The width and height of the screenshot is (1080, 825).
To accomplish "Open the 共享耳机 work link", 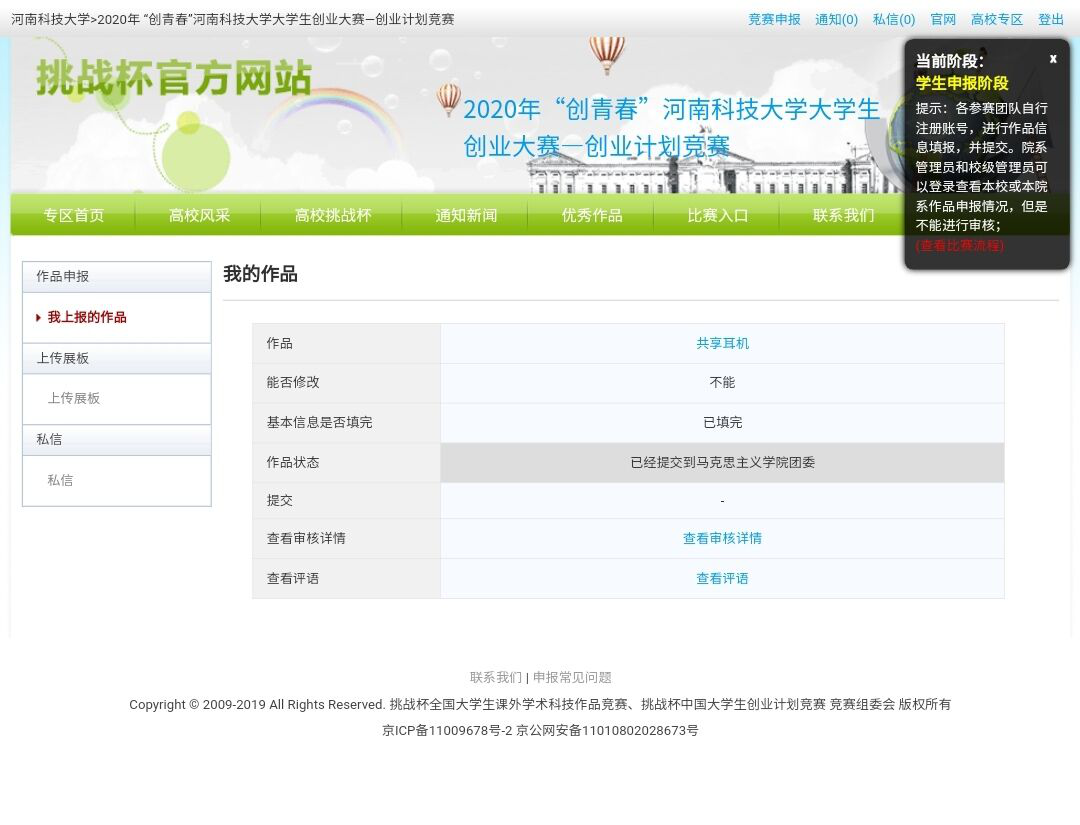I will (x=722, y=344).
